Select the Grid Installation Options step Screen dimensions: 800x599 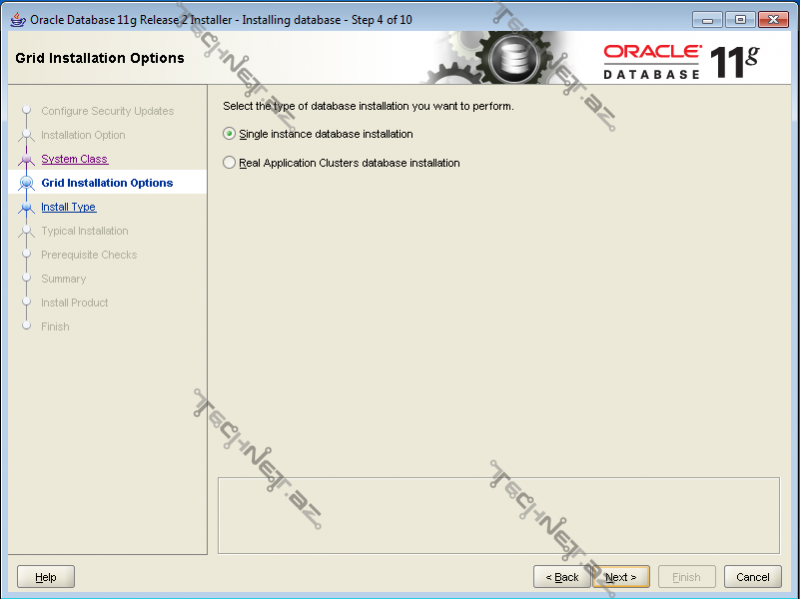click(x=107, y=183)
